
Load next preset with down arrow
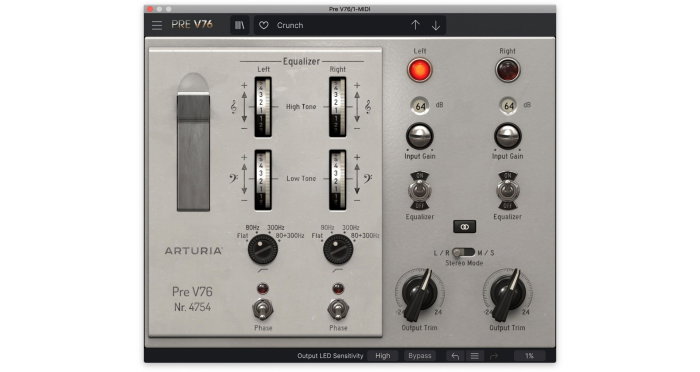pos(436,25)
